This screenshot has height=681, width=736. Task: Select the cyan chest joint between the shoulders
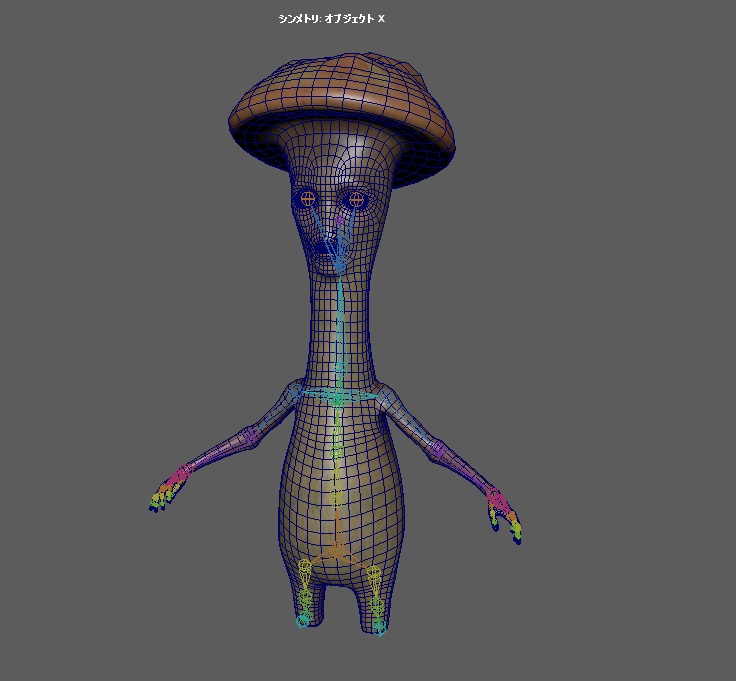338,398
